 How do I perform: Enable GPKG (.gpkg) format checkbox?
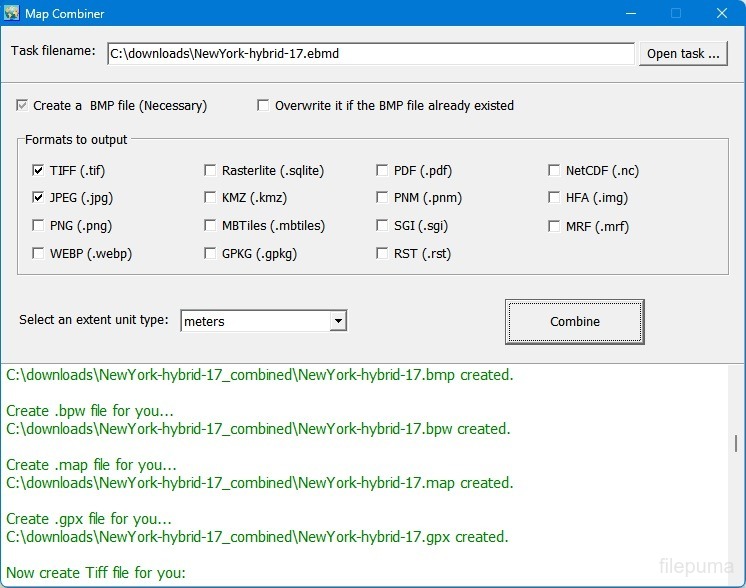tap(210, 254)
